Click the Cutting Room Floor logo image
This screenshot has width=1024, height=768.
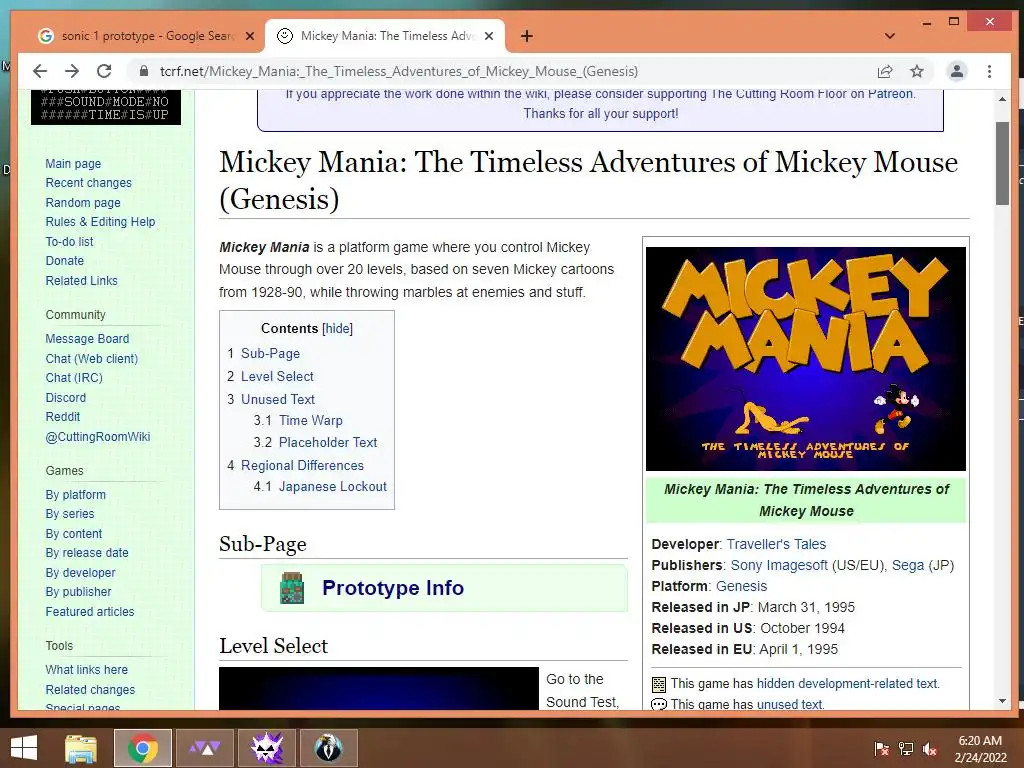pos(106,107)
